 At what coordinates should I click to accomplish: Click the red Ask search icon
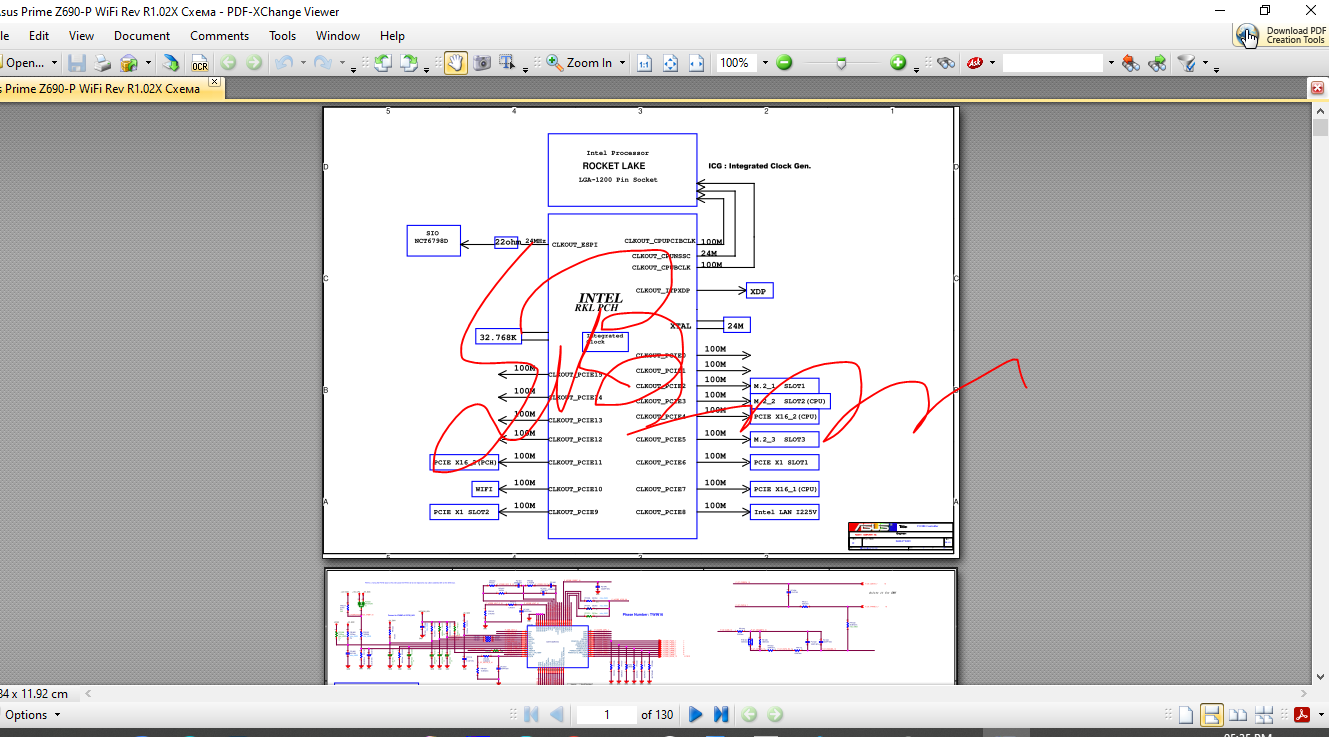tap(974, 63)
